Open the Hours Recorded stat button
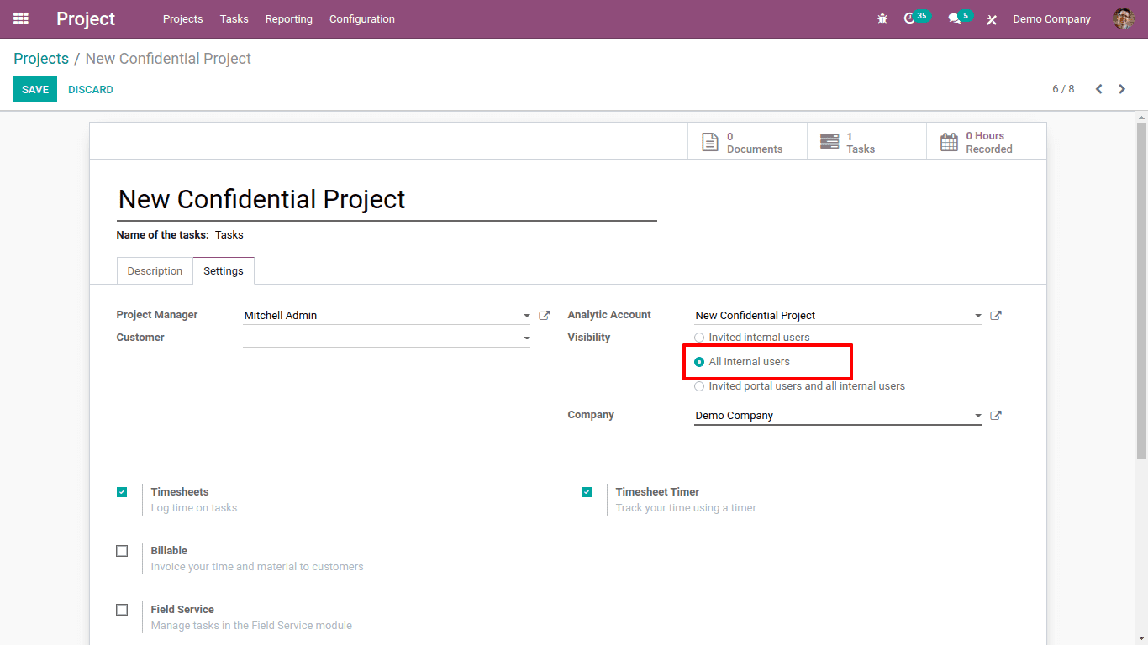The height and width of the screenshot is (645, 1148). pyautogui.click(x=985, y=142)
